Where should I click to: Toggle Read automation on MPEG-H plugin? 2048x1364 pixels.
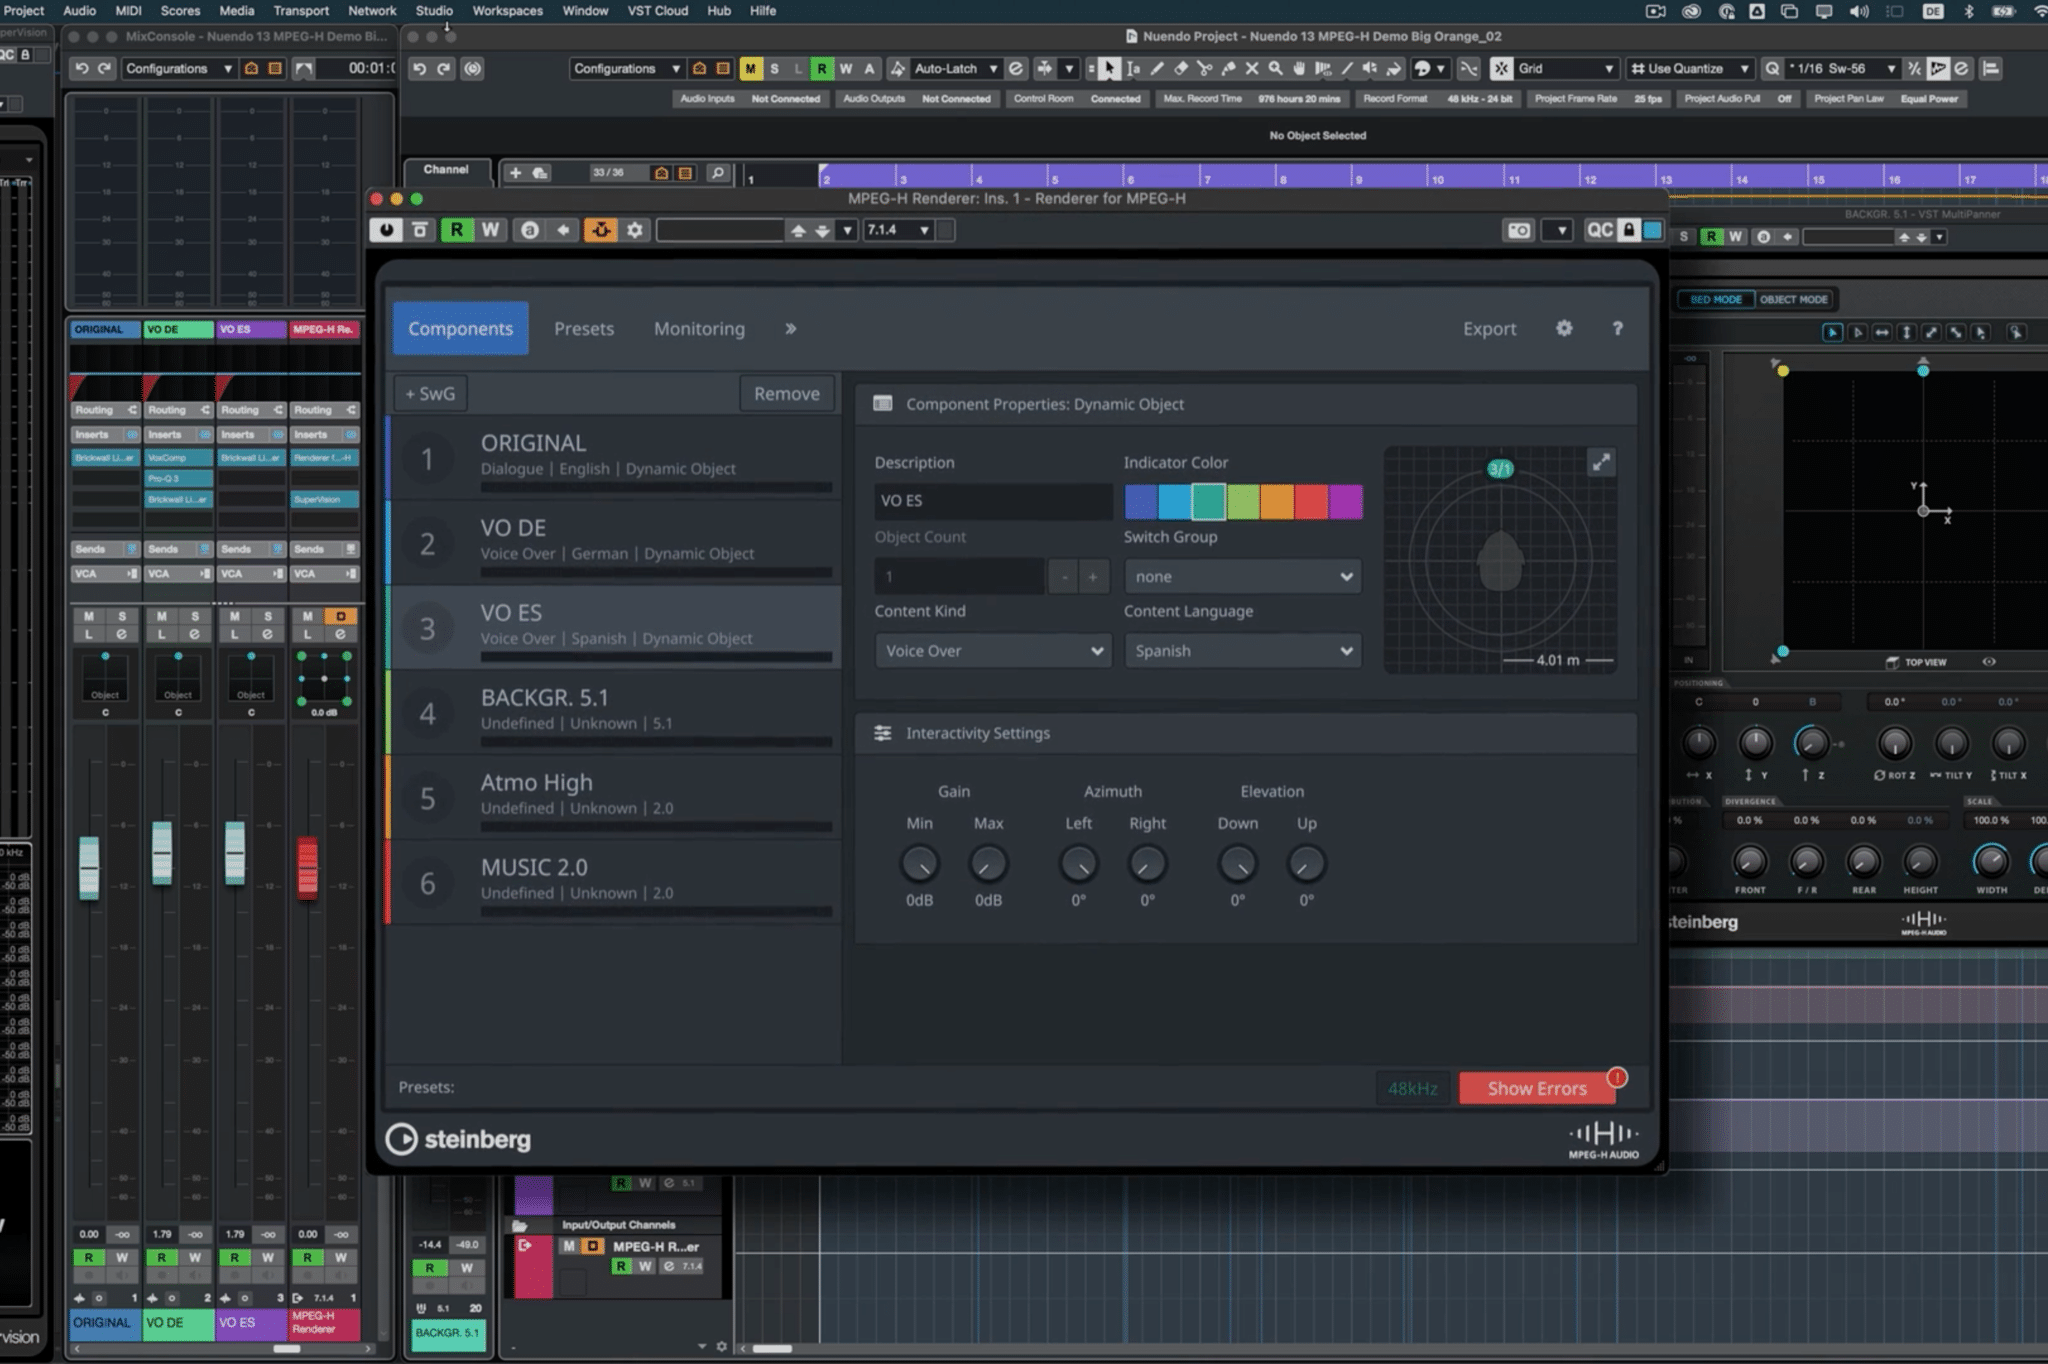[x=457, y=230]
